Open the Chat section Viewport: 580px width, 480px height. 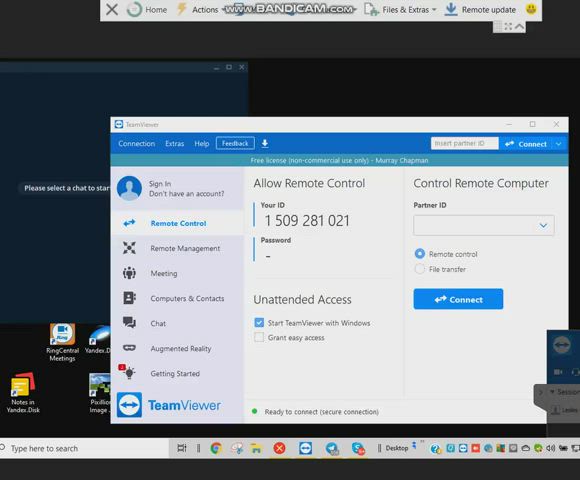click(x=178, y=323)
